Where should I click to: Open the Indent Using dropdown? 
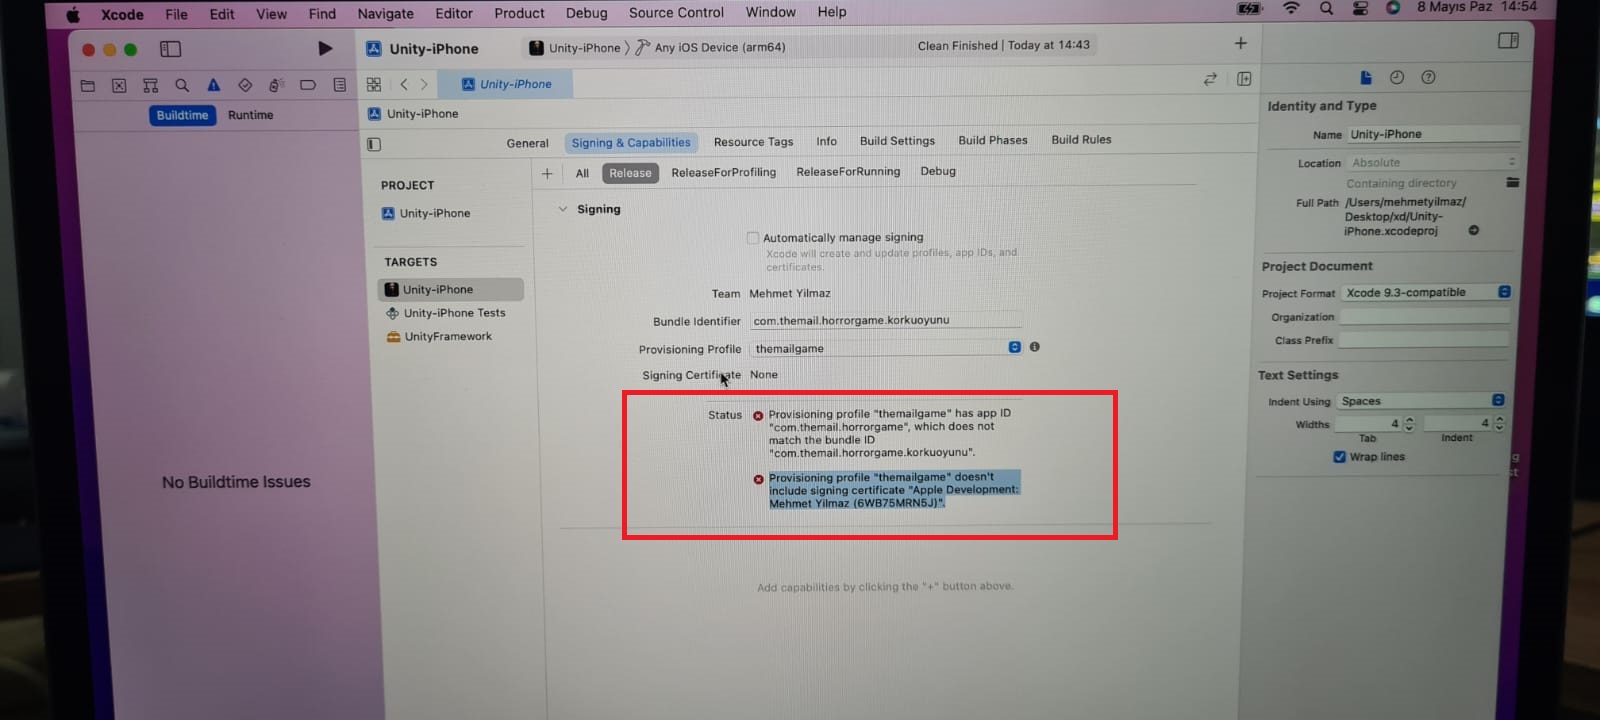[x=1422, y=401]
